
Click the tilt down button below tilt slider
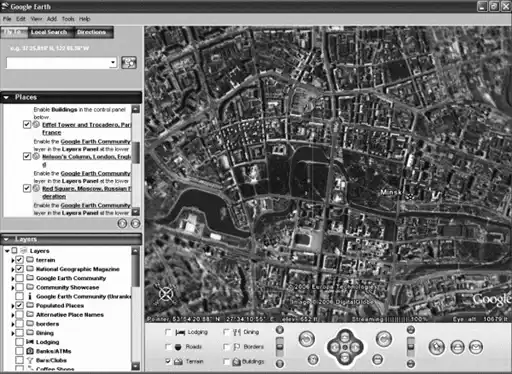coord(411,364)
